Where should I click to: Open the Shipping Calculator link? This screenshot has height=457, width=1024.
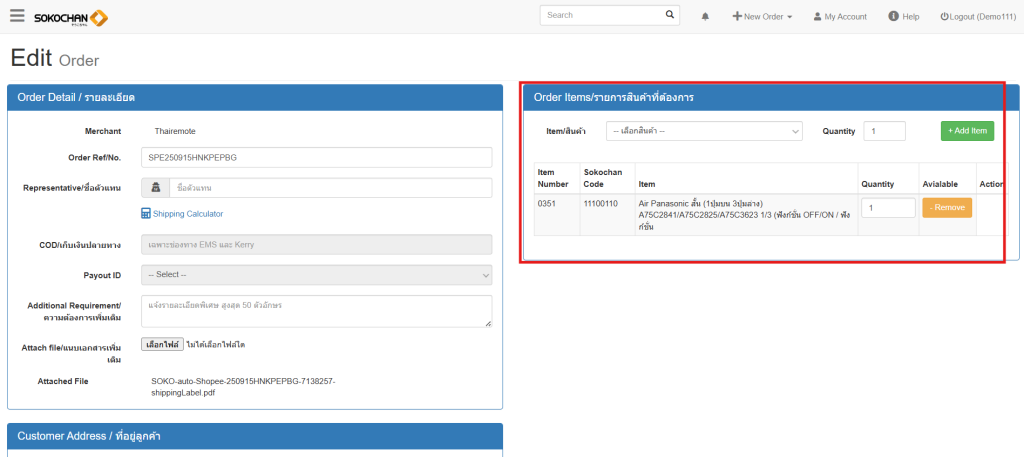point(182,214)
